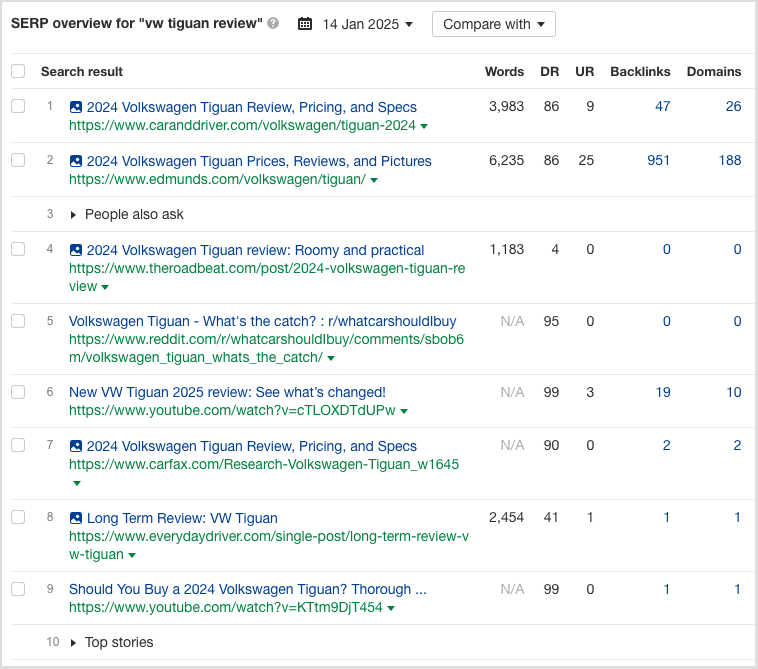
Task: Check the box for result 5 reddit
Action: click(x=18, y=320)
